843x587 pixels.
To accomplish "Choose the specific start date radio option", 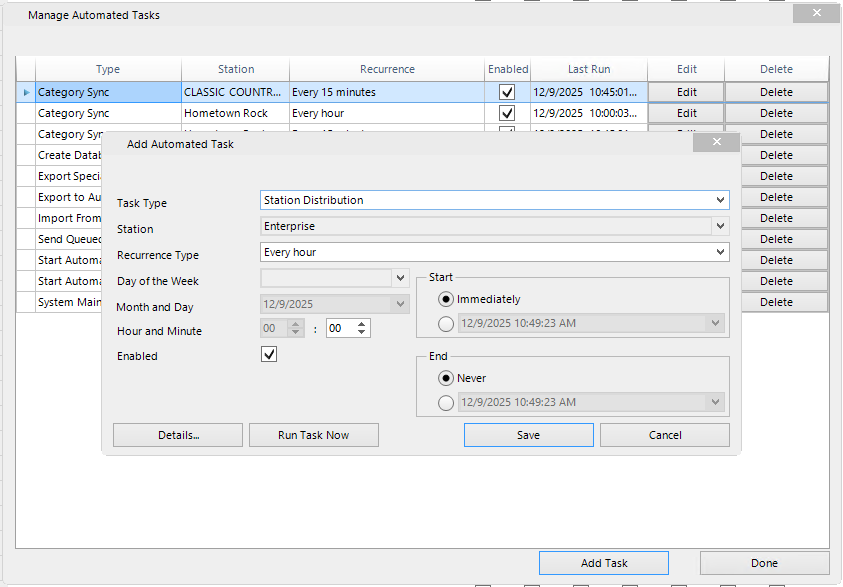I will coord(446,323).
